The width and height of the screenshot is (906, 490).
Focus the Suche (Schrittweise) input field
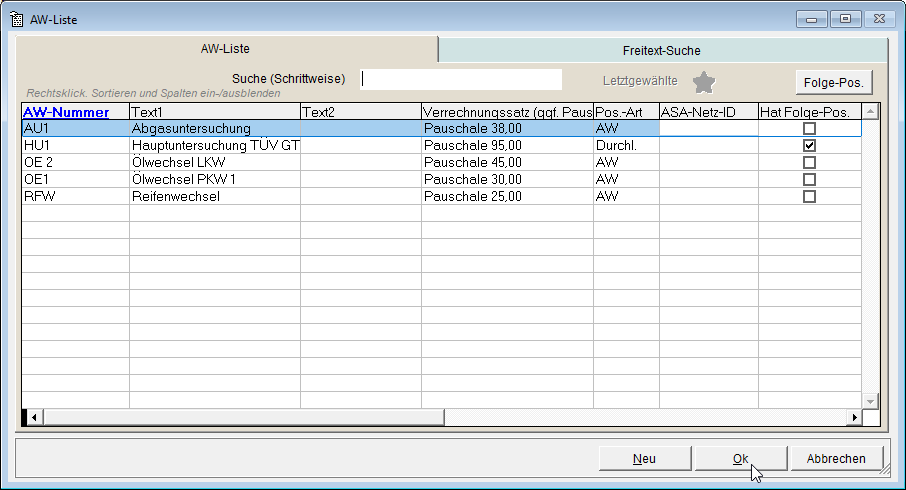pyautogui.click(x=461, y=80)
